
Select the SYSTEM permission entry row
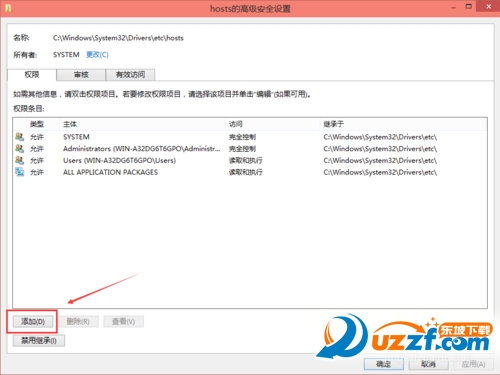[250, 137]
